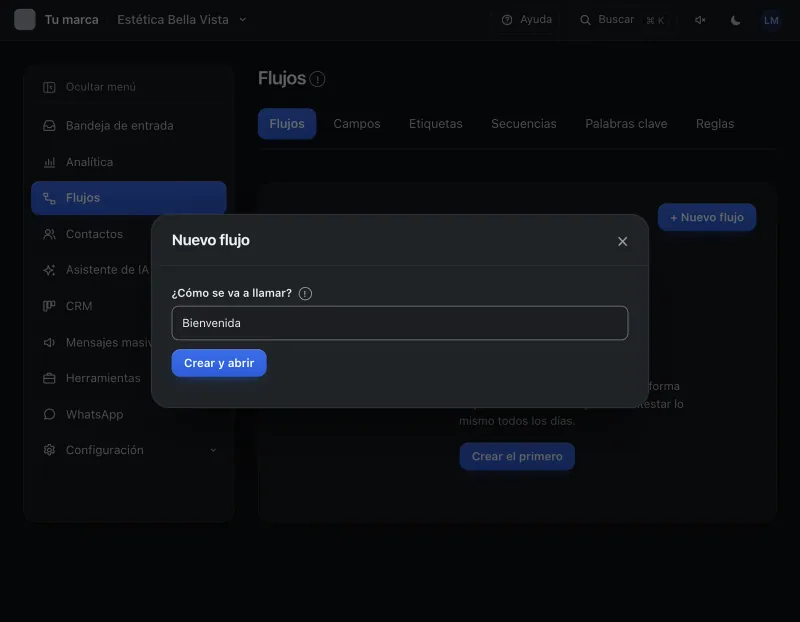This screenshot has width=800, height=622.
Task: Close the Nuevo flujo dialog
Action: click(622, 241)
